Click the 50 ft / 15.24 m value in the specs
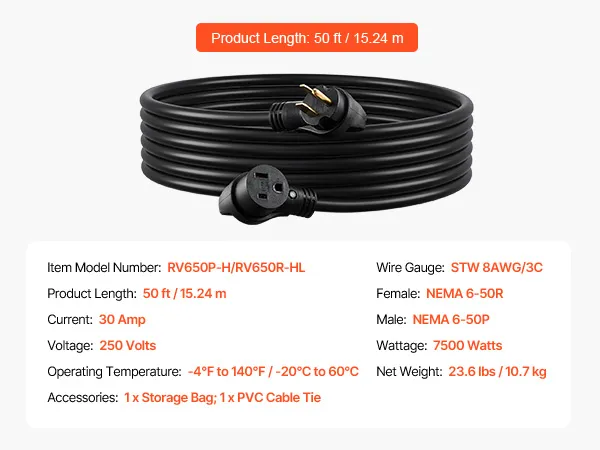Image resolution: width=600 pixels, height=450 pixels. (x=184, y=293)
